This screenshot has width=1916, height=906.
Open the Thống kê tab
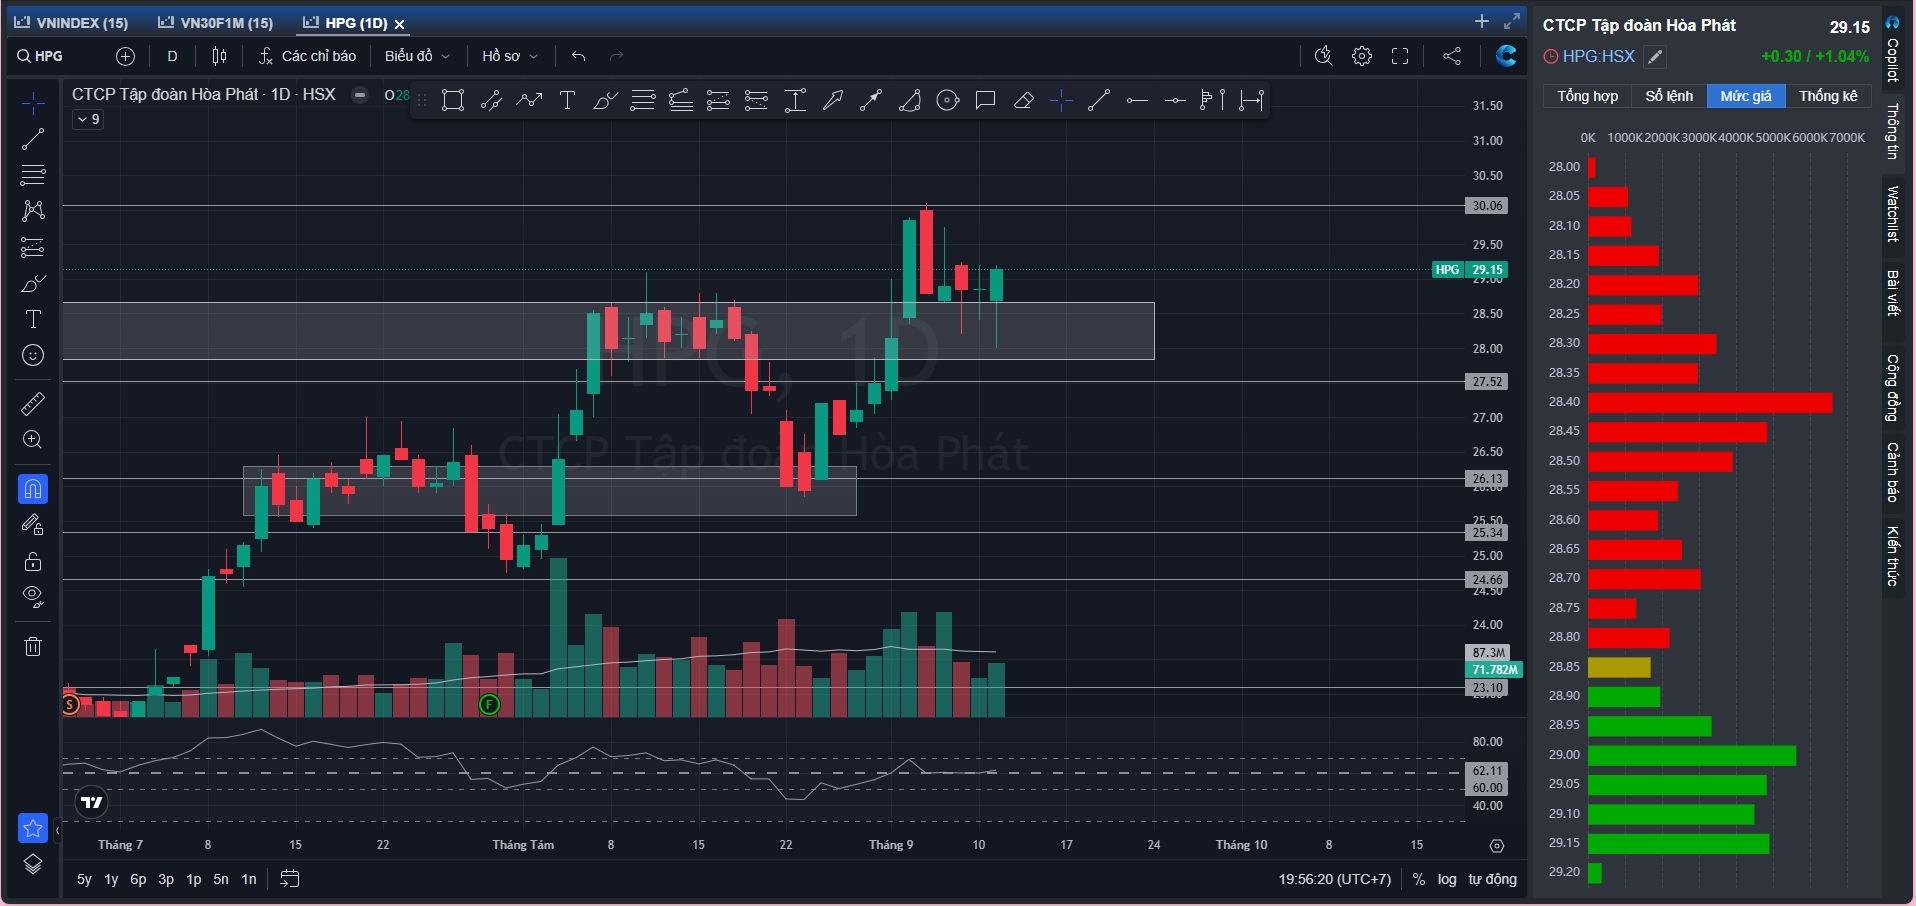tap(1828, 96)
